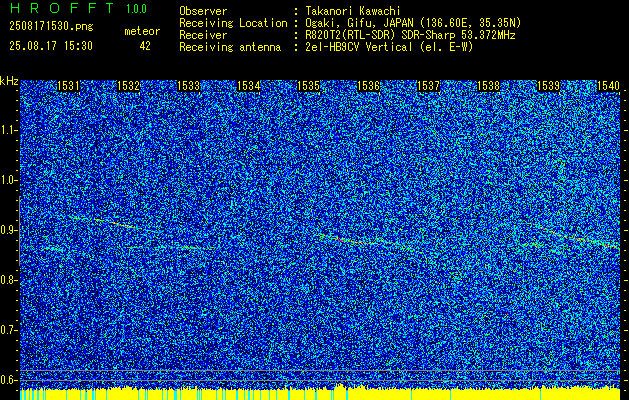Click the 1531 time marker
This screenshot has width=629, height=400.
coord(68,86)
